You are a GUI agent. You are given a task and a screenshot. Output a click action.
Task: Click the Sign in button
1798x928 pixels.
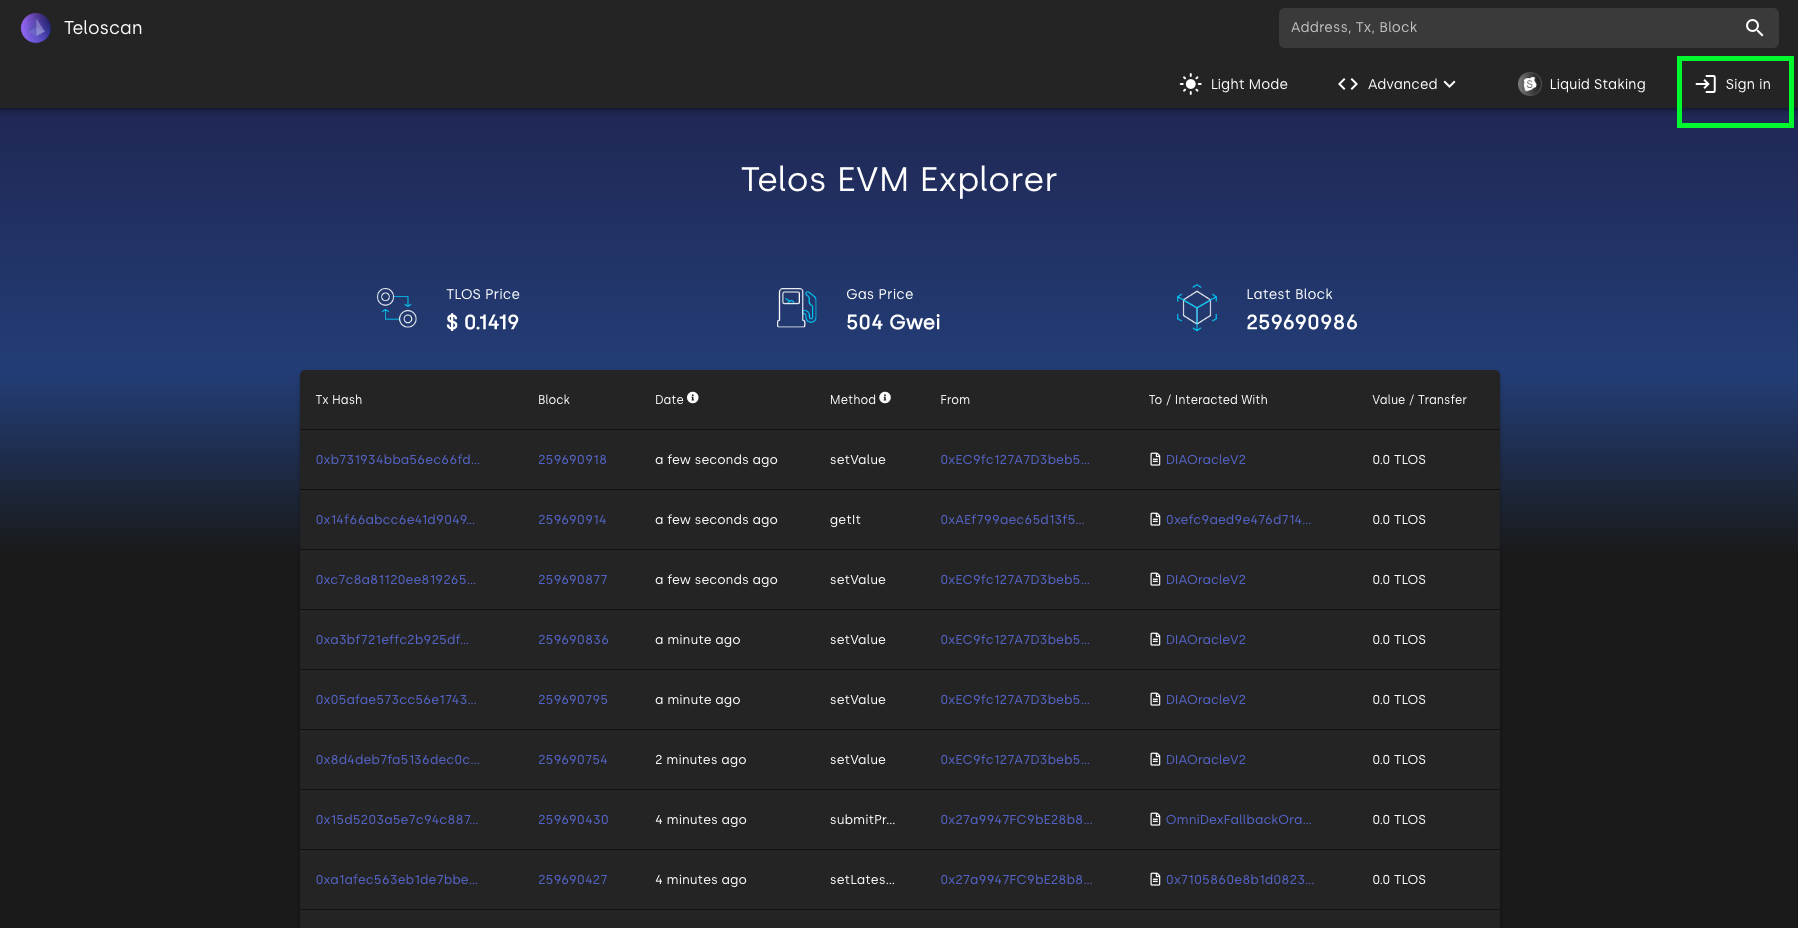click(x=1734, y=84)
